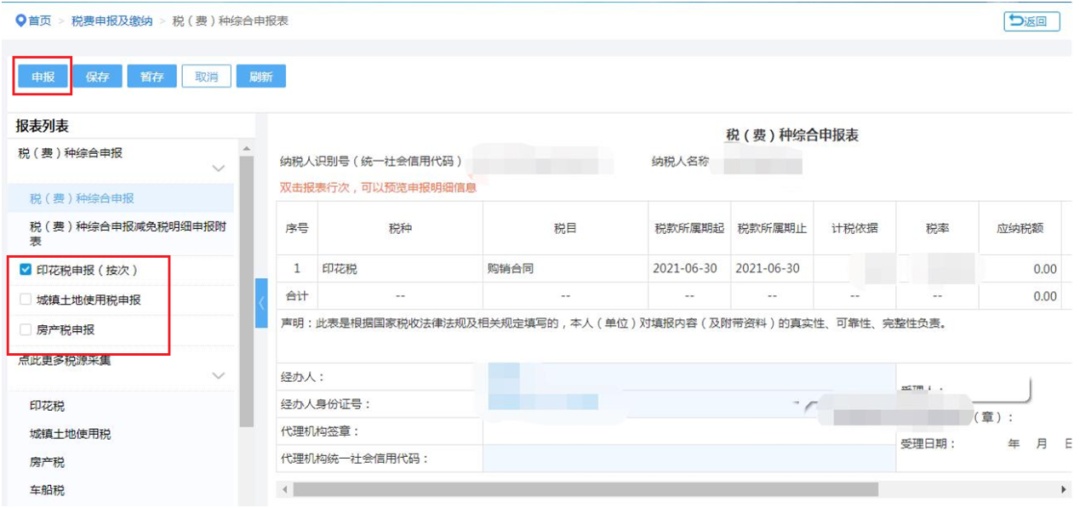
Task: Collapse the left panel using the blue arrow handle
Action: 262,302
